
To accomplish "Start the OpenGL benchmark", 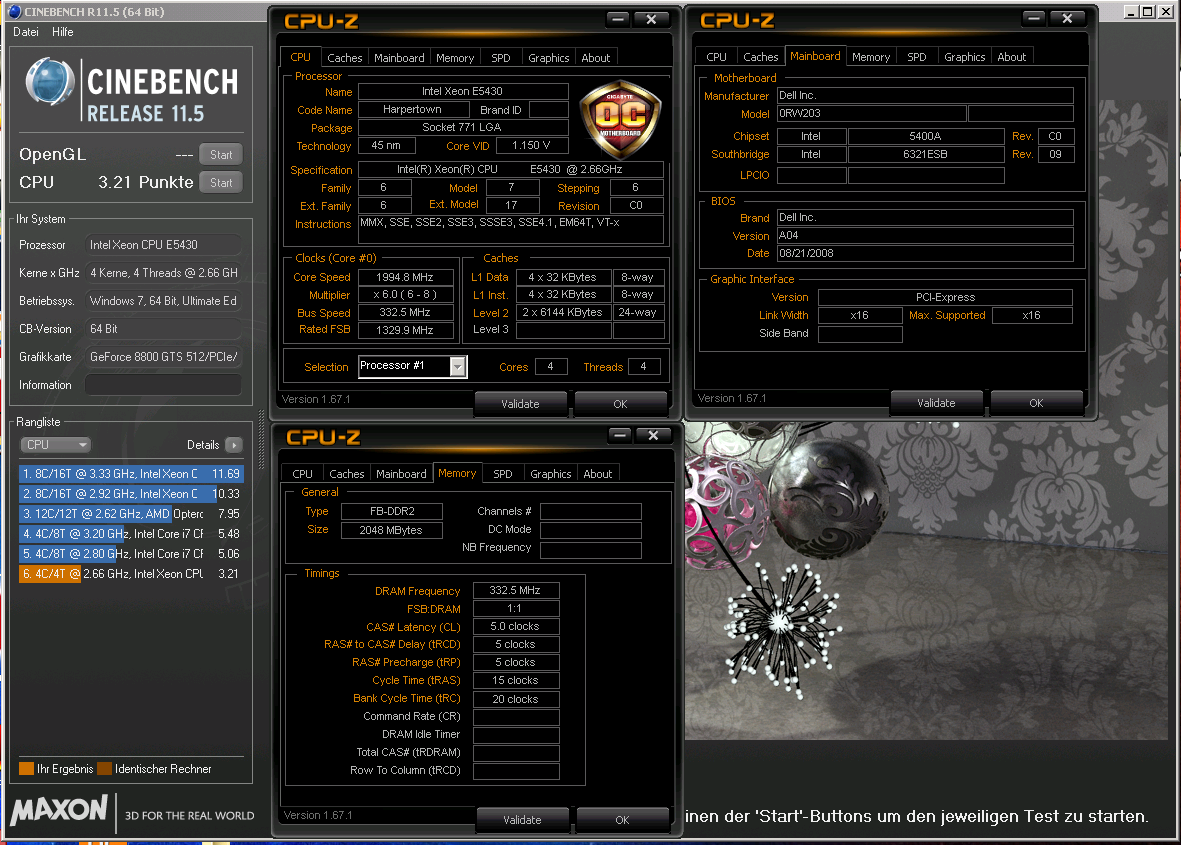I will [x=221, y=154].
